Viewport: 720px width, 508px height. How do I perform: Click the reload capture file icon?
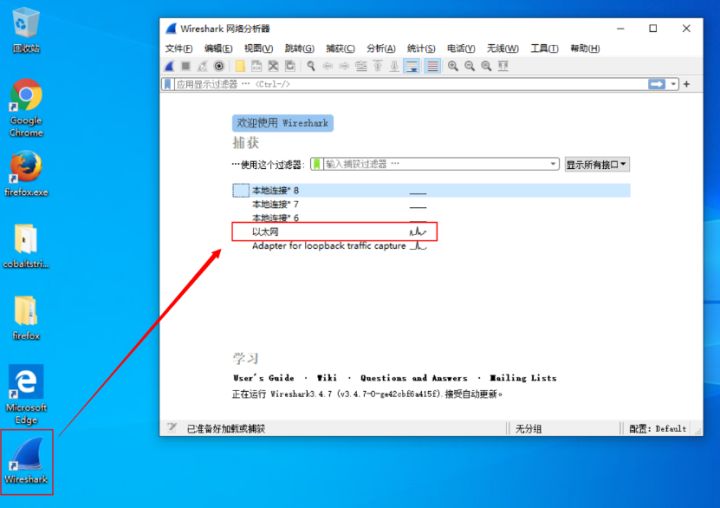(x=290, y=66)
